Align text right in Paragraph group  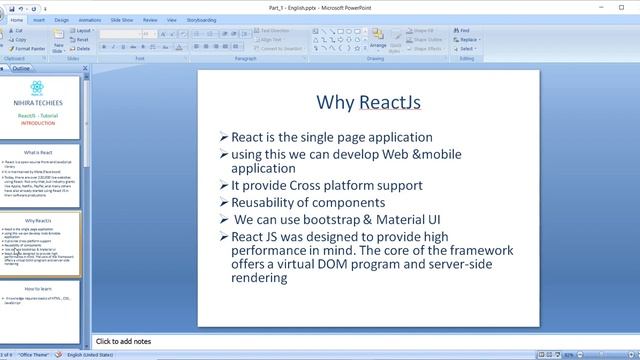216,47
